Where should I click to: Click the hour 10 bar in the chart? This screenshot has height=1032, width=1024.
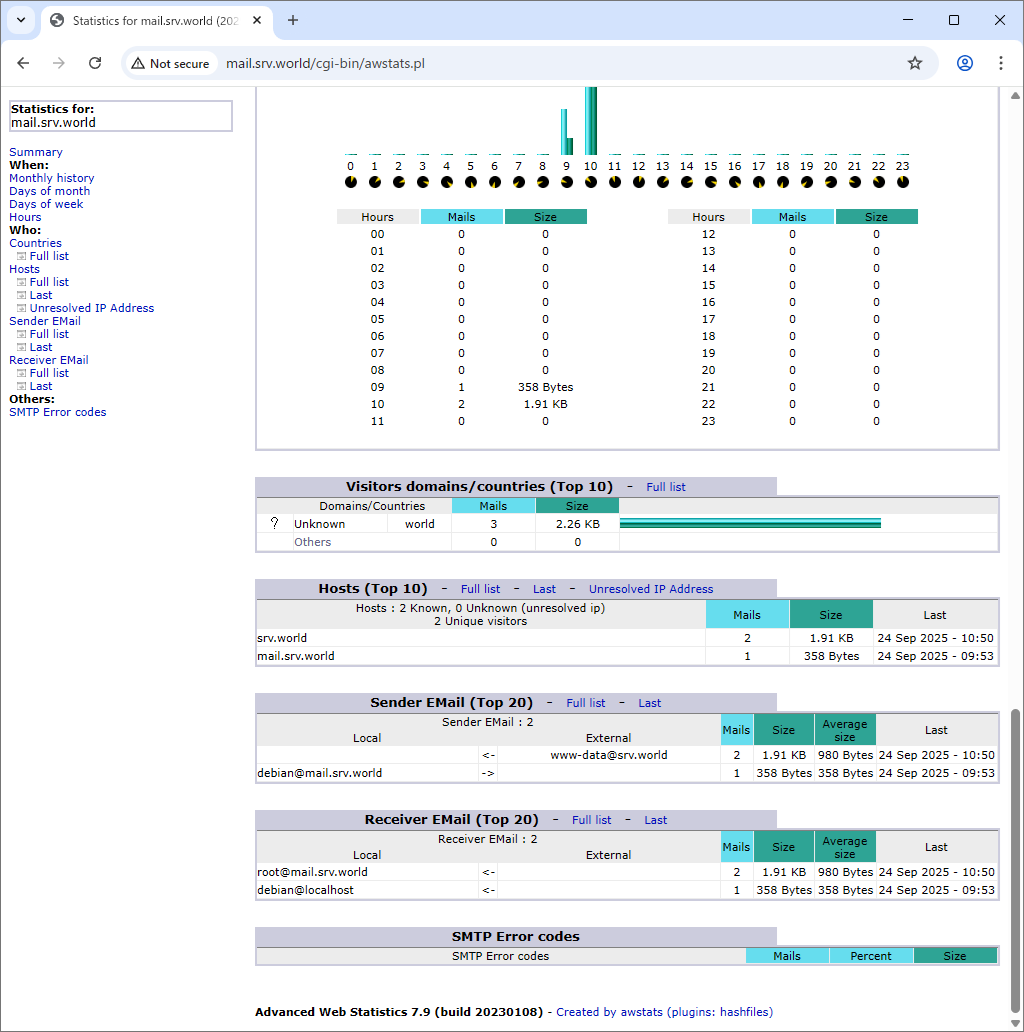(590, 121)
